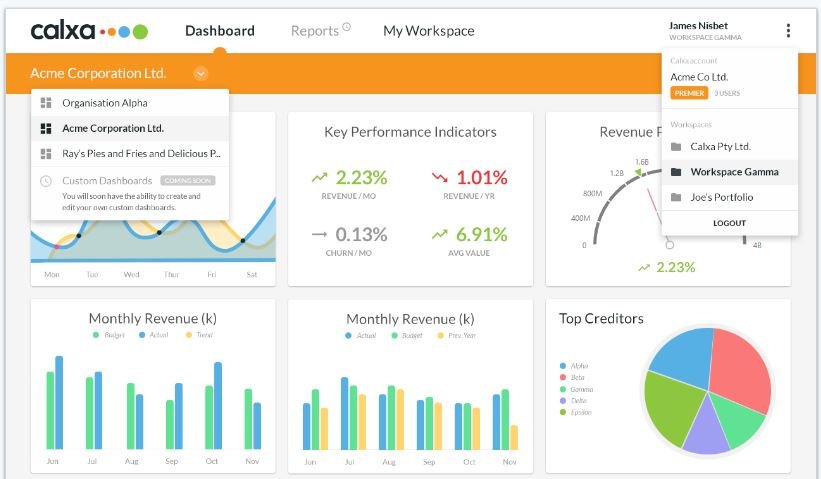The image size is (821, 479).
Task: Click the trend arrow beside gauge 2.23%
Action: click(x=644, y=268)
